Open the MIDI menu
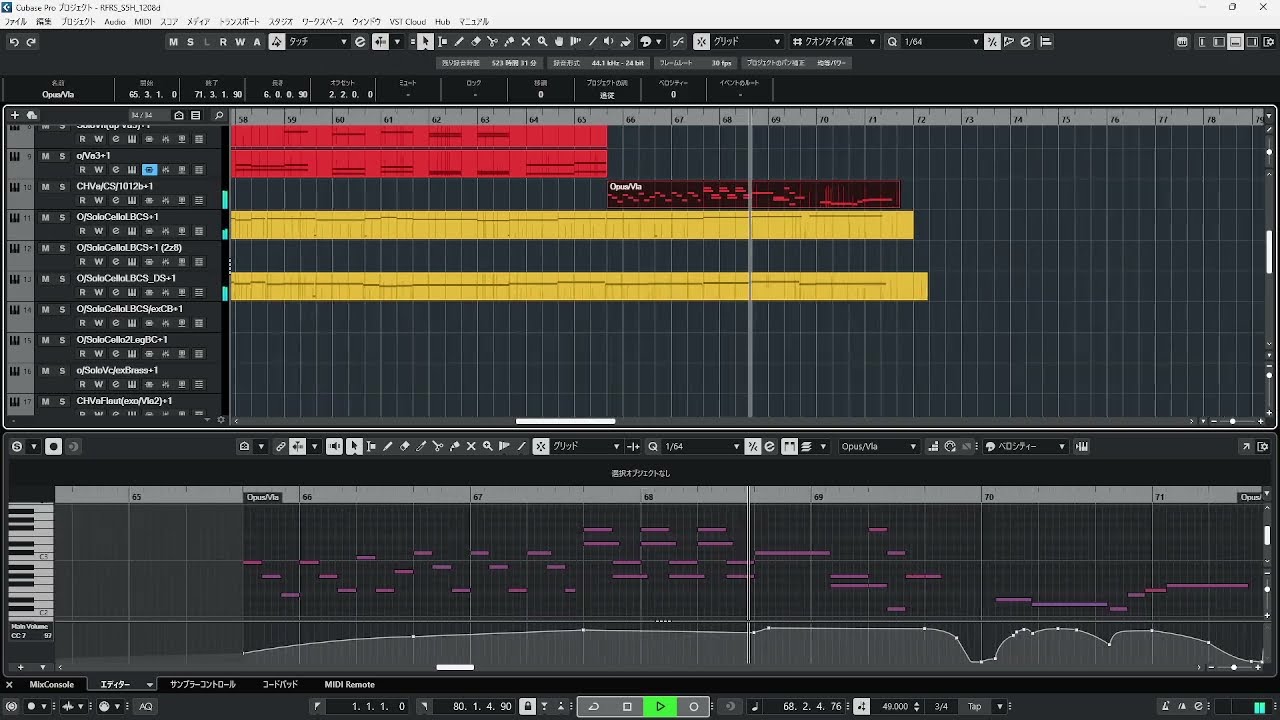The height and width of the screenshot is (720, 1280). coord(143,21)
